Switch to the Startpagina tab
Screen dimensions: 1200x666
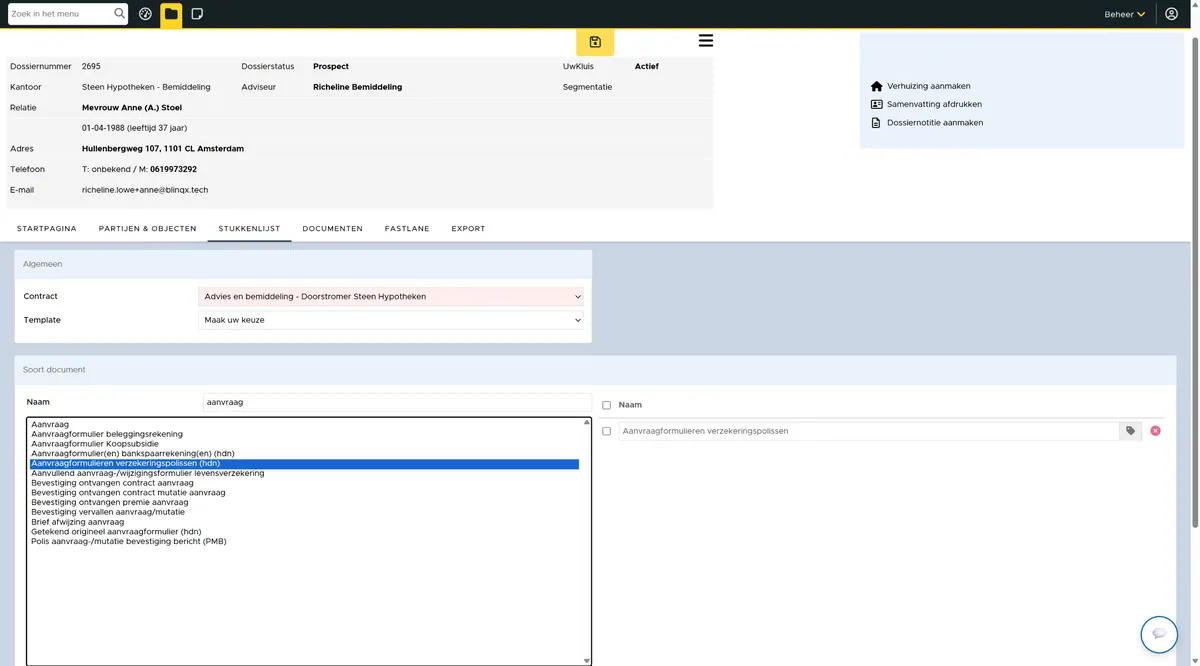pyautogui.click(x=47, y=229)
